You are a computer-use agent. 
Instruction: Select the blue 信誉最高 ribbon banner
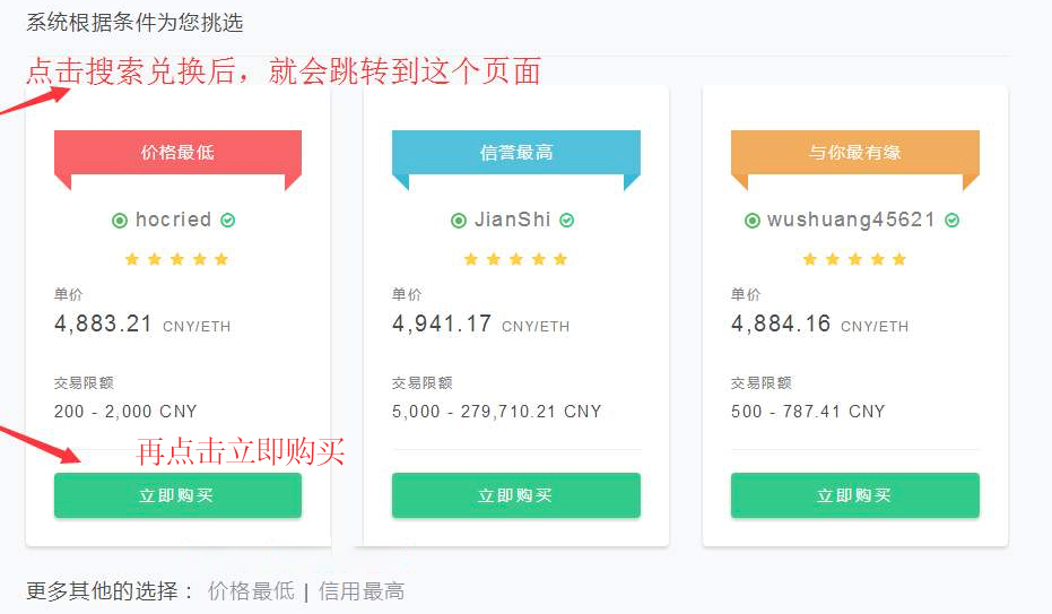(516, 153)
